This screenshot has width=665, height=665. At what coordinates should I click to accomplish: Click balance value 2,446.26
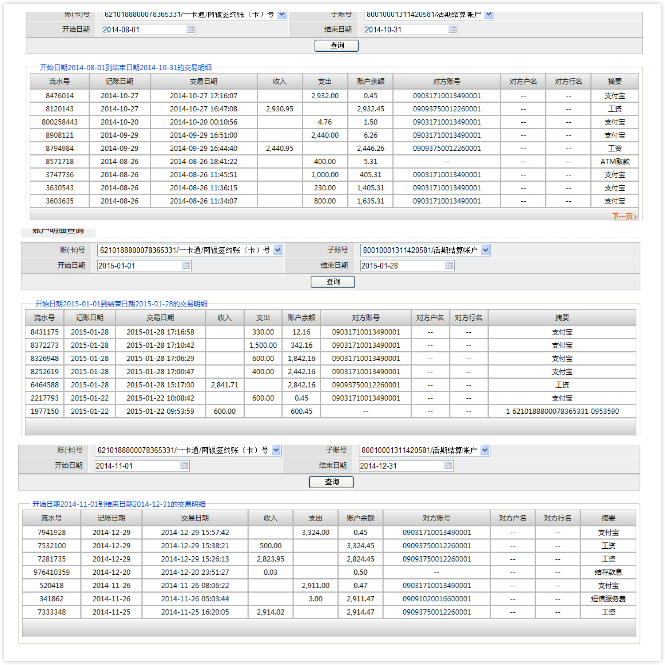point(370,148)
